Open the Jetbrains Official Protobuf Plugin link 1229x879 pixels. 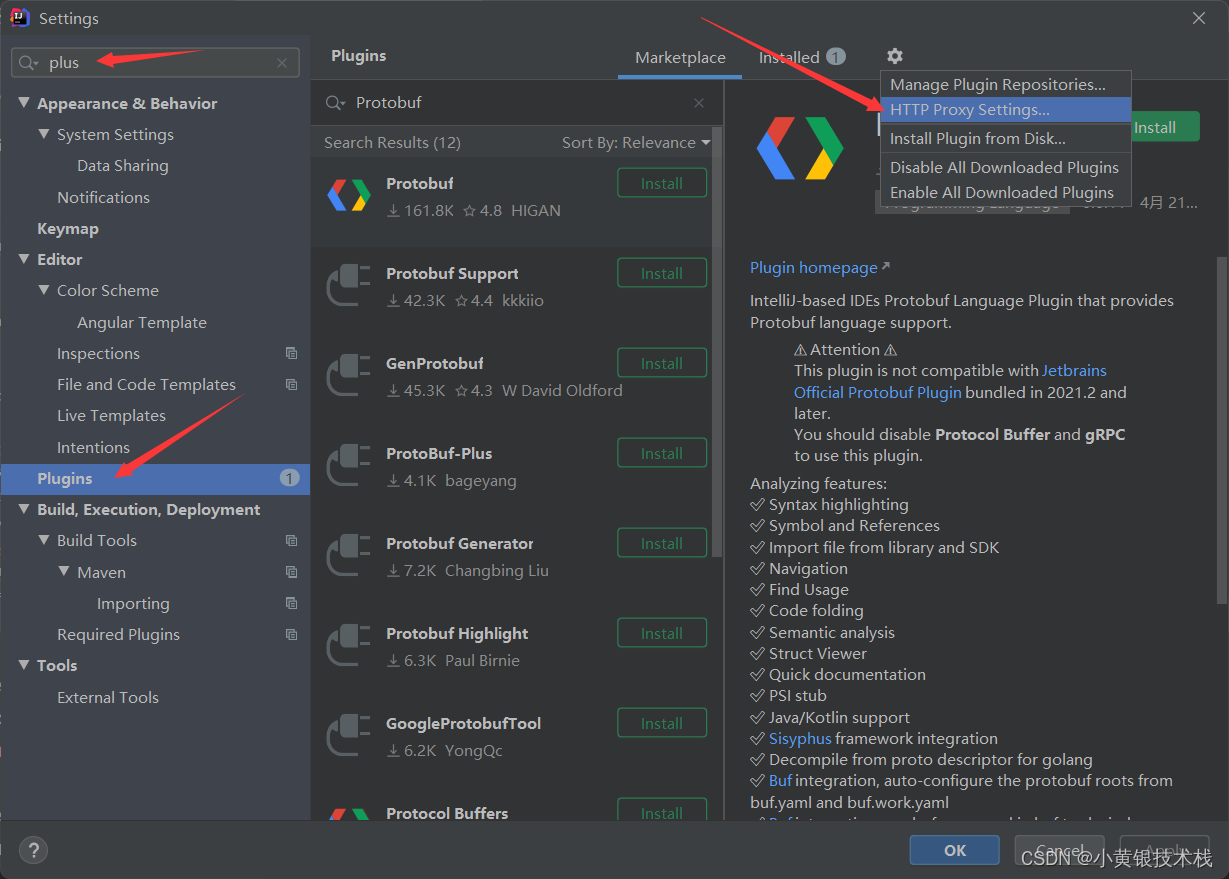pos(950,381)
